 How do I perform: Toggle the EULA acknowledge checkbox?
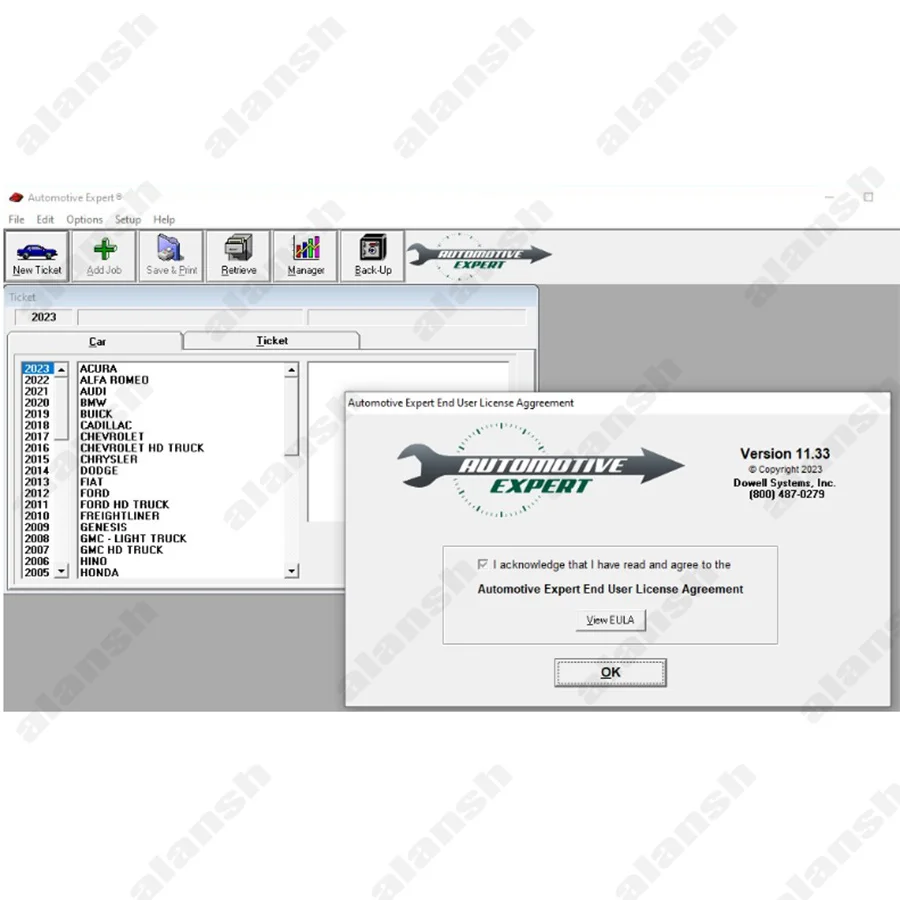483,564
